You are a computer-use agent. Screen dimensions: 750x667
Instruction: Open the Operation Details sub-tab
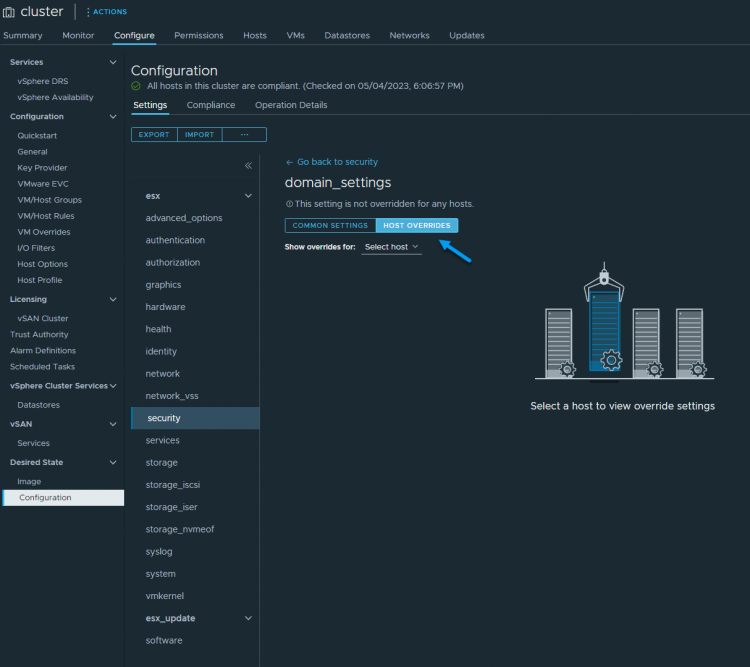tap(291, 105)
